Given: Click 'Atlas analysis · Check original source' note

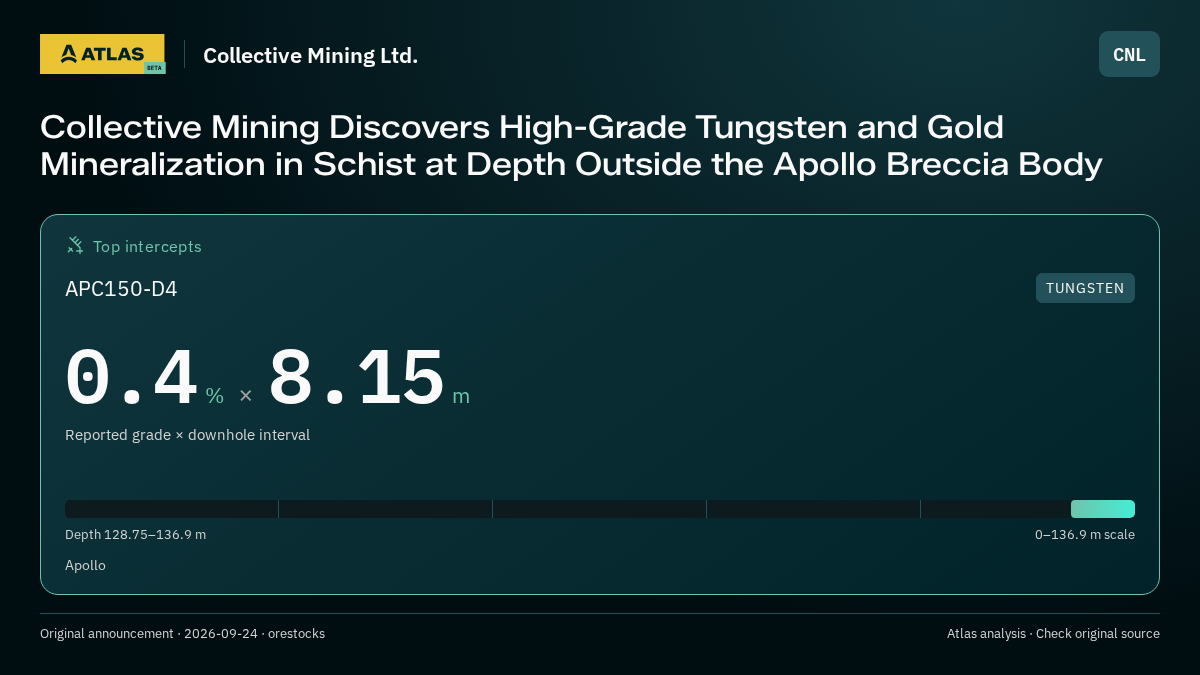Looking at the screenshot, I should pyautogui.click(x=1053, y=634).
